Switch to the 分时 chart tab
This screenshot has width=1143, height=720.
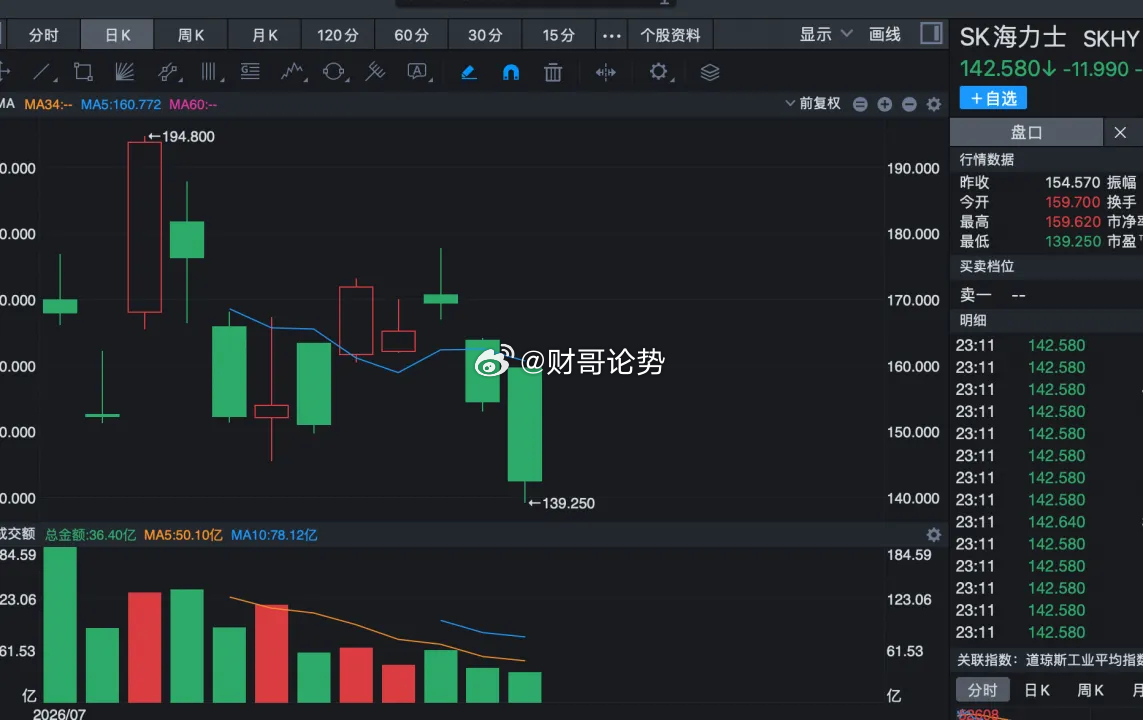pyautogui.click(x=44, y=35)
